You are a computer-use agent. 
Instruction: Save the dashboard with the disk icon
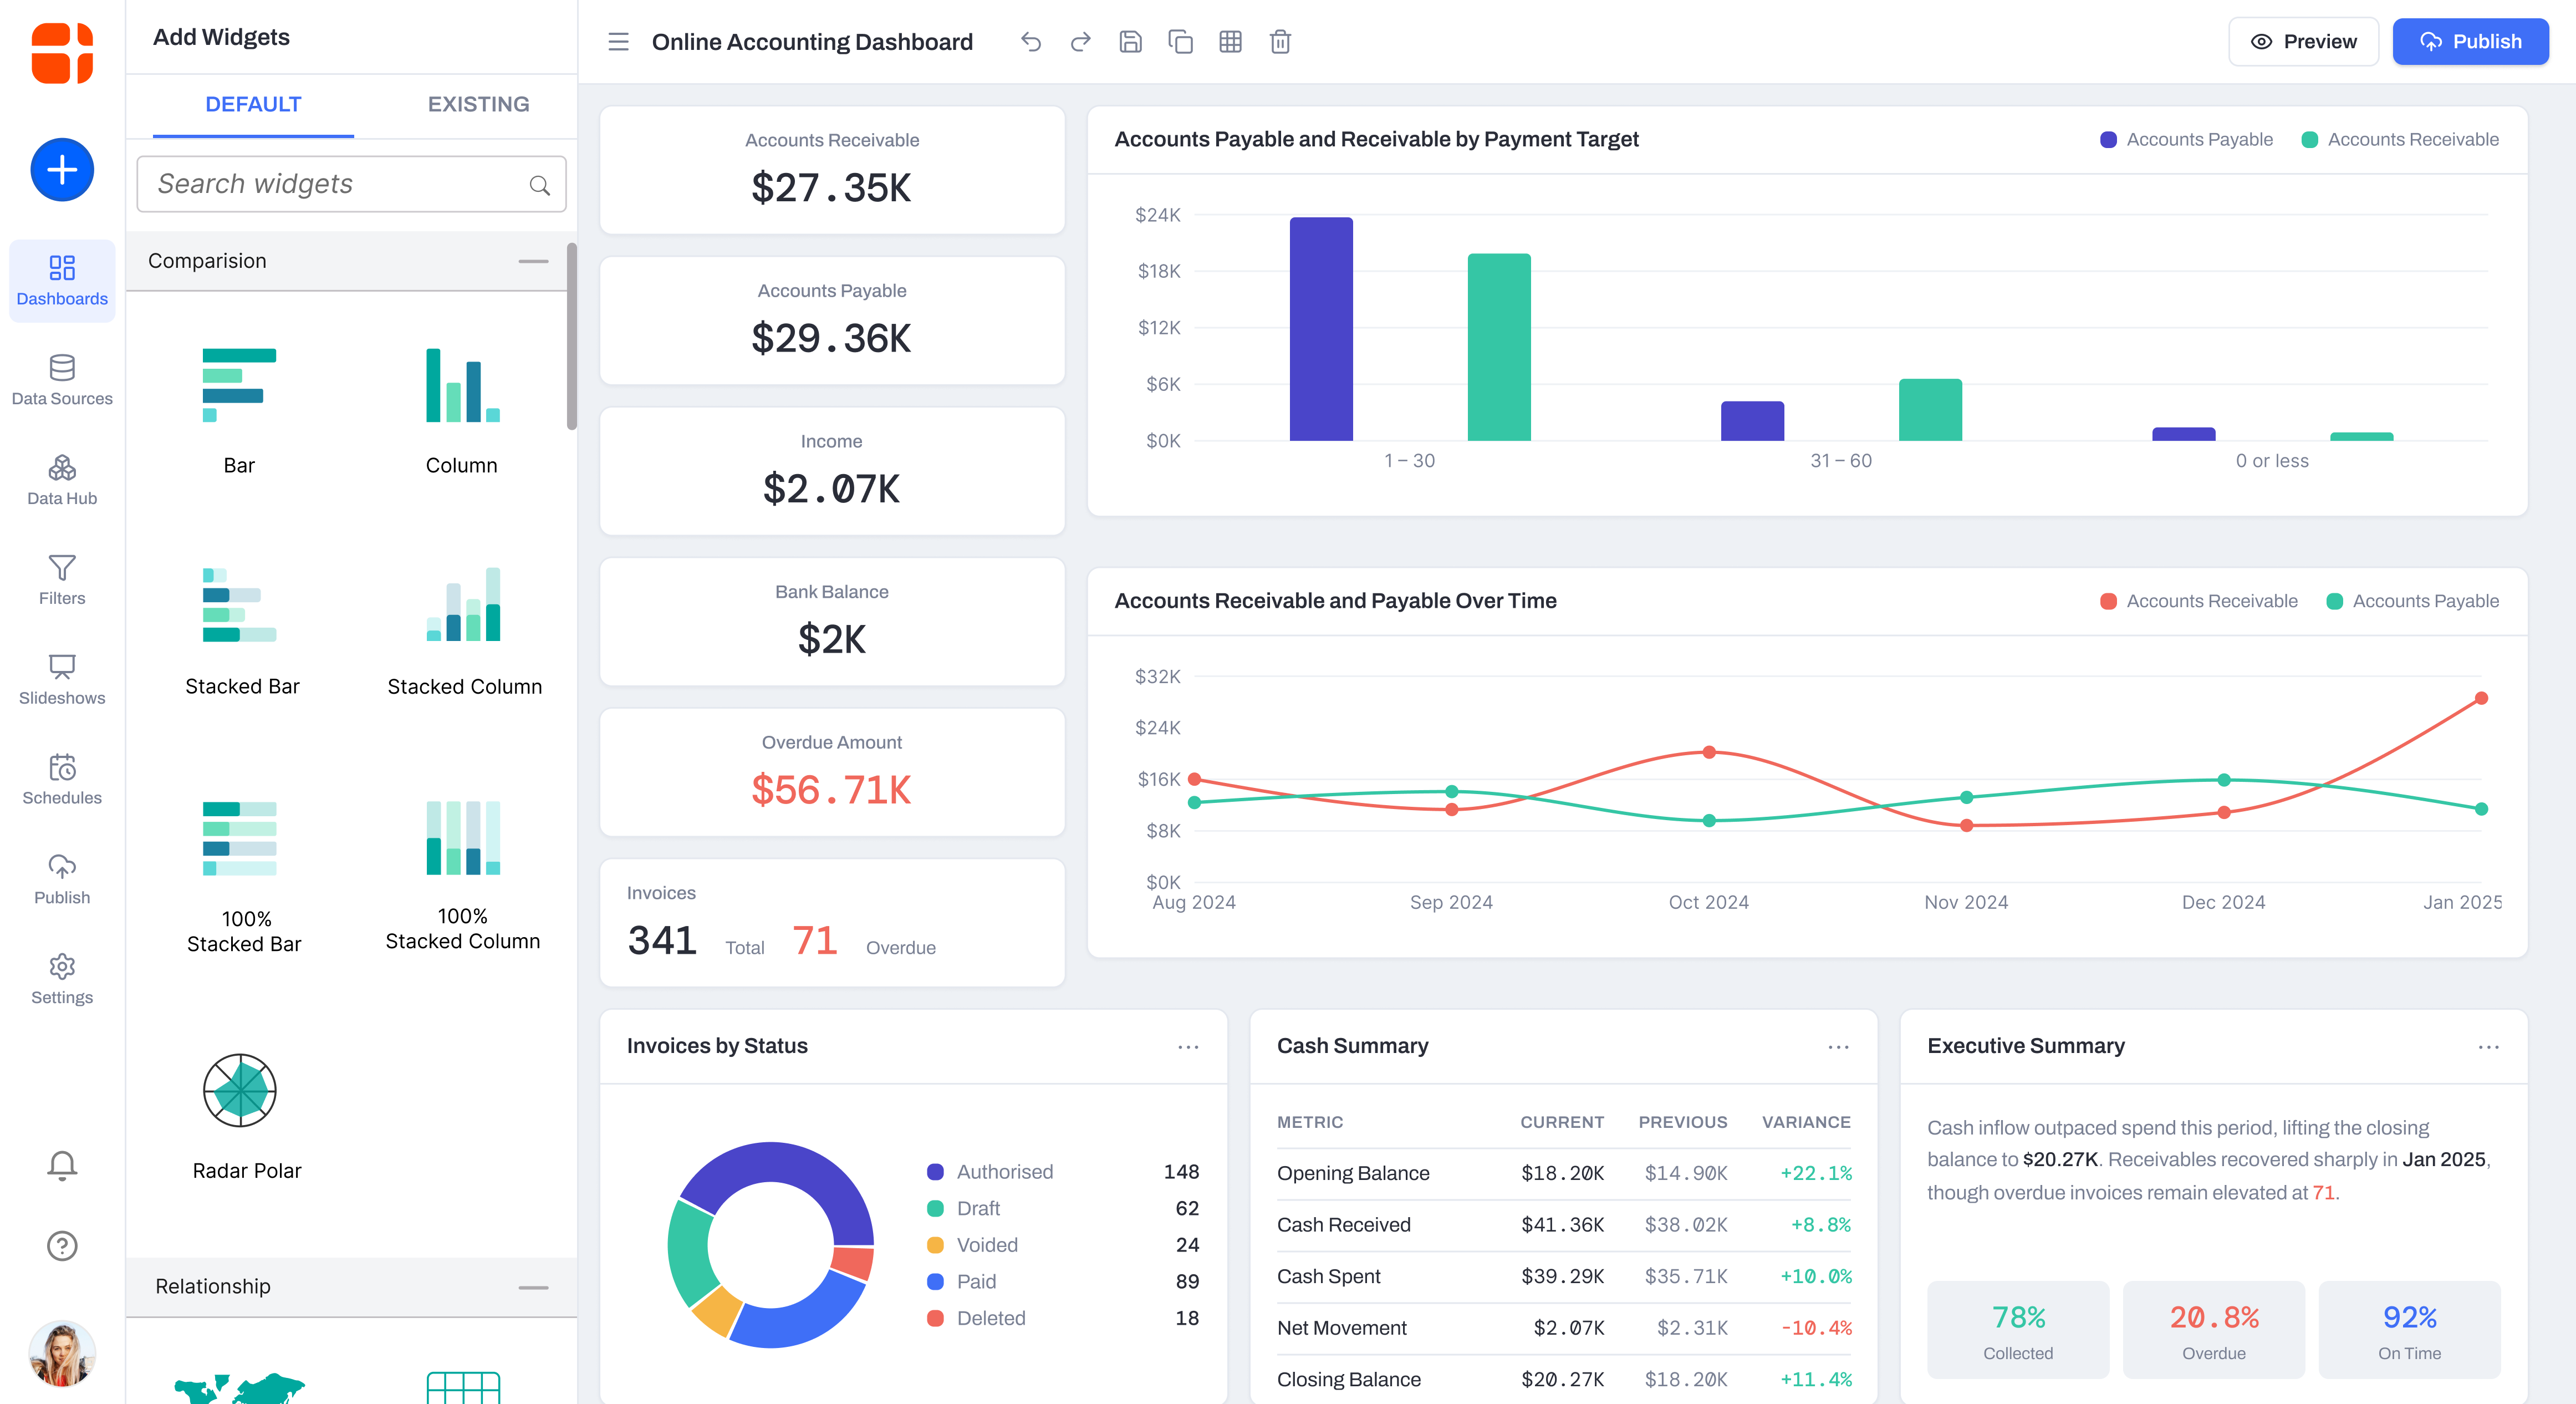tap(1130, 42)
